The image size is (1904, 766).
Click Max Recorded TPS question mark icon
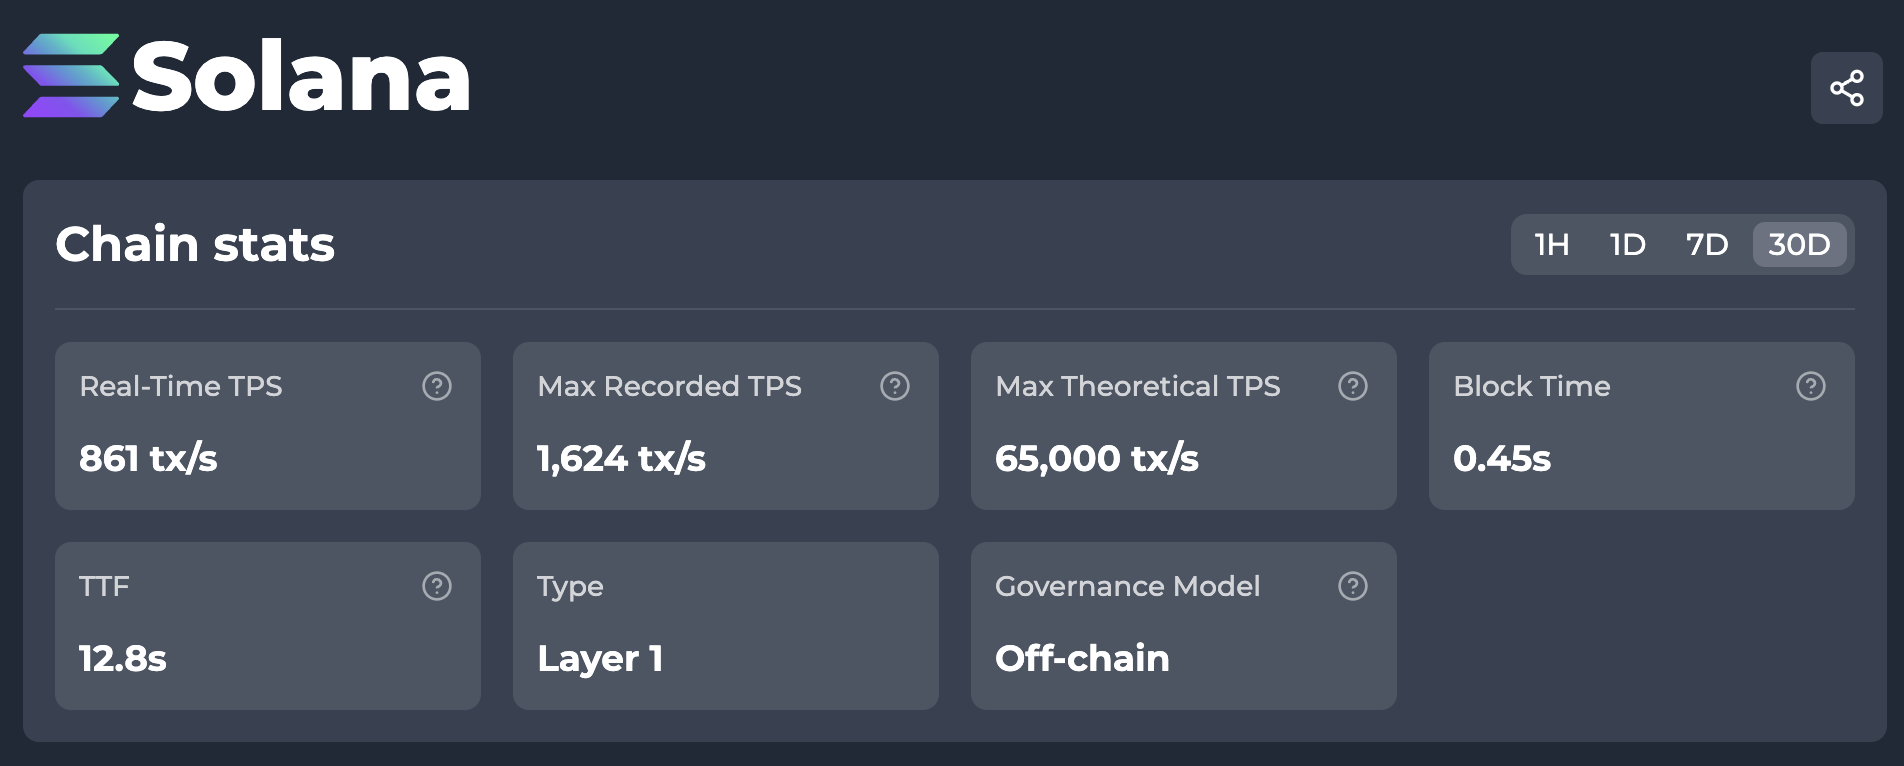(895, 386)
